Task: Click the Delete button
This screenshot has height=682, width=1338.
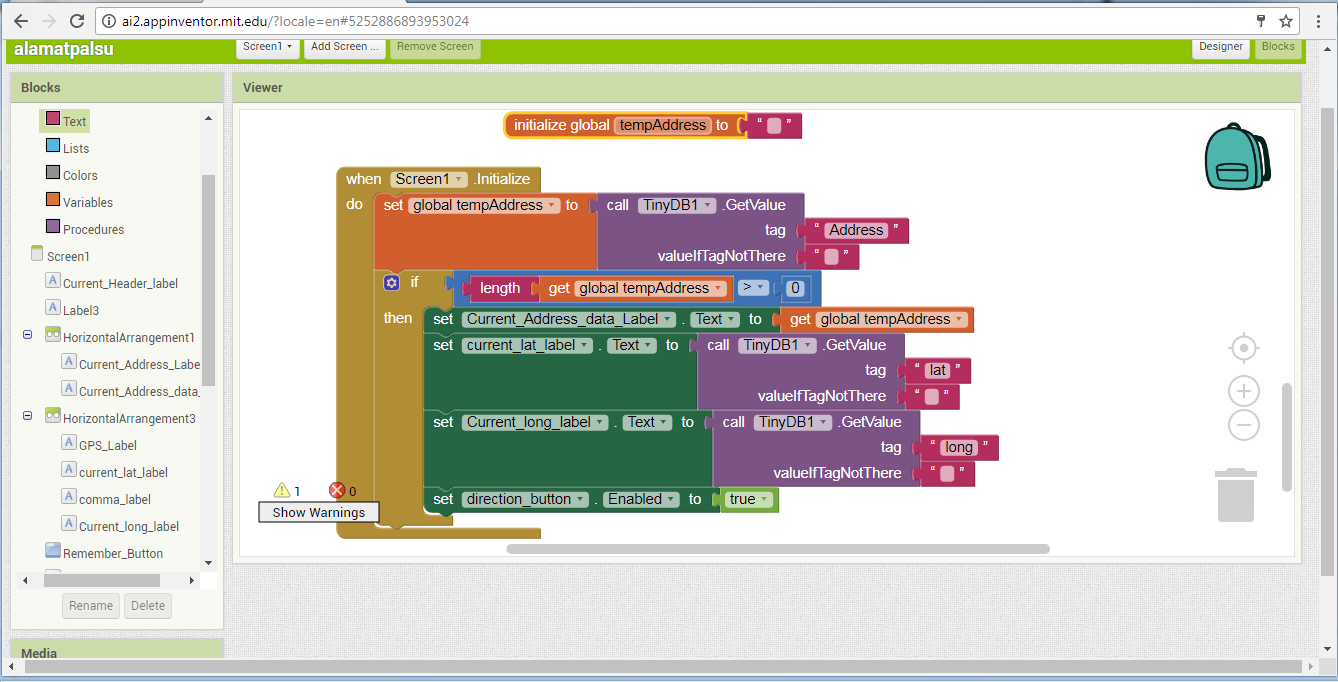Action: 148,605
